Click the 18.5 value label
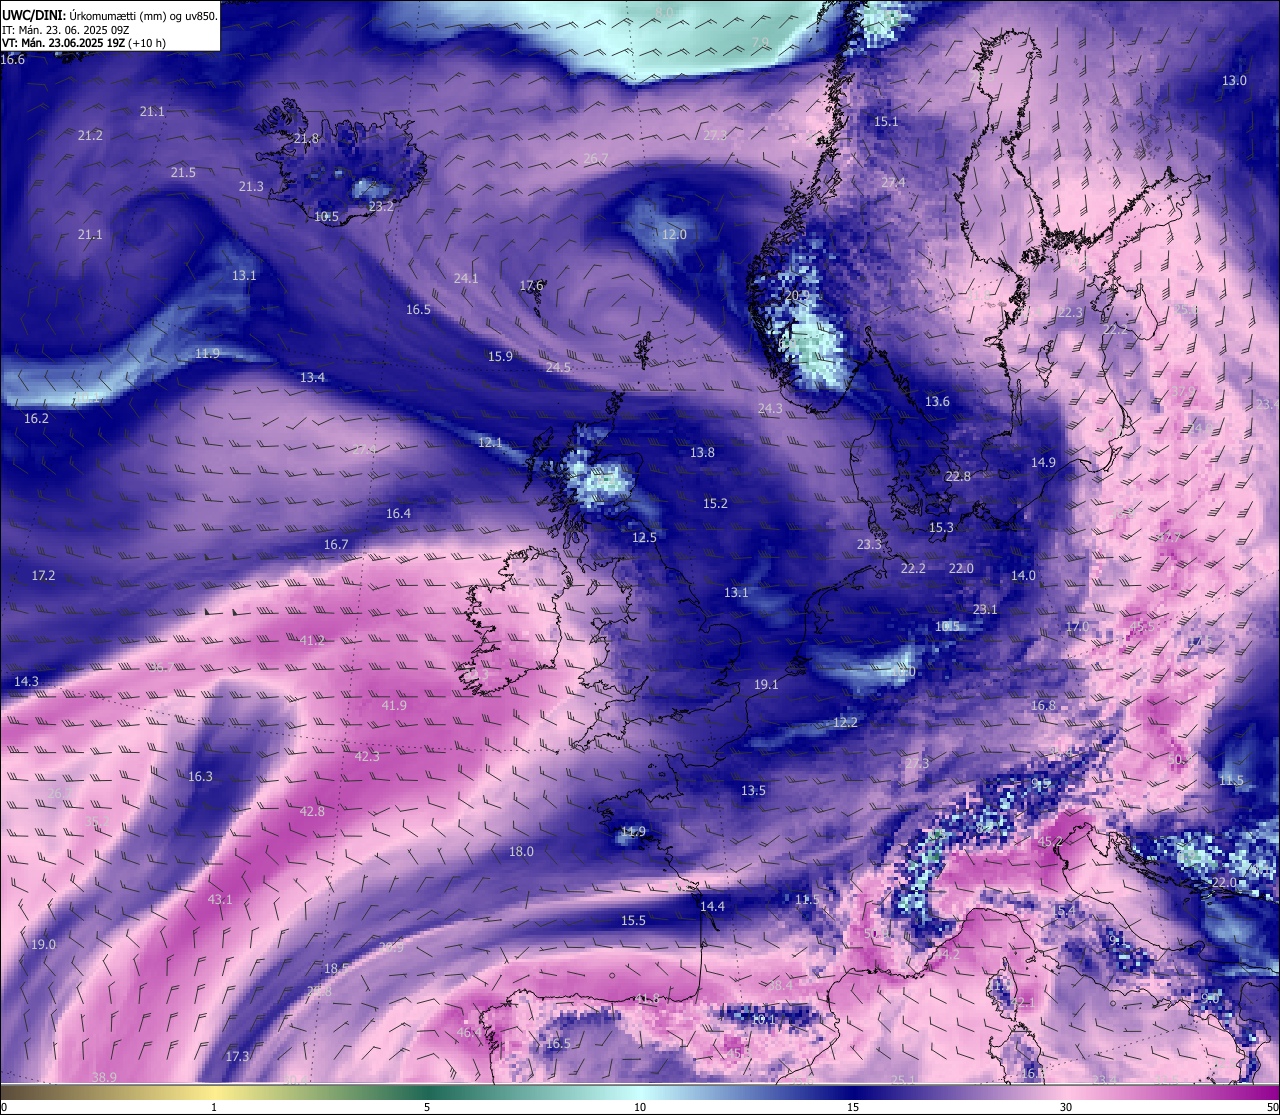The height and width of the screenshot is (1115, 1280). [x=336, y=969]
